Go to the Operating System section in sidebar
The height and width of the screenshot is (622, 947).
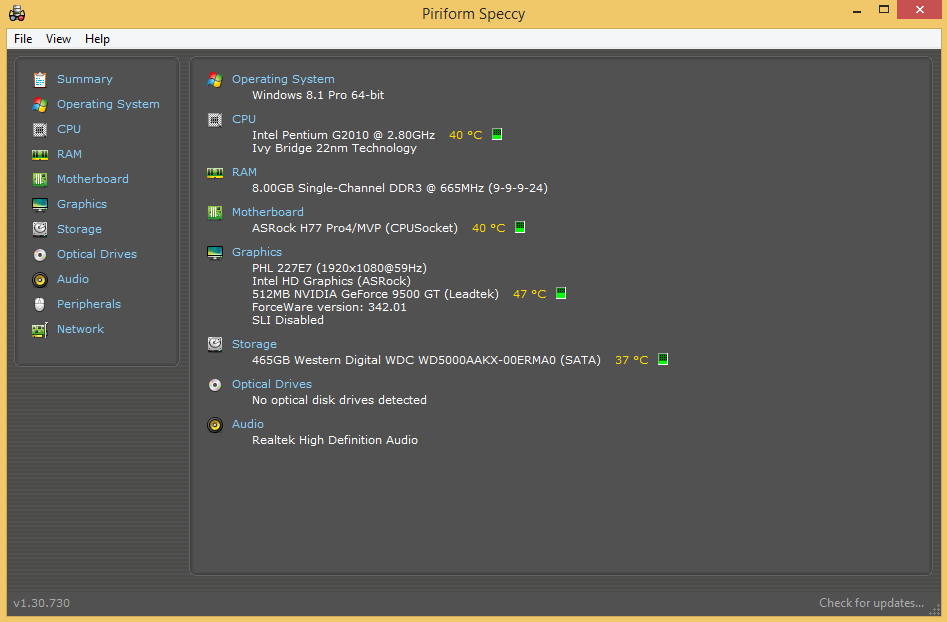click(108, 104)
